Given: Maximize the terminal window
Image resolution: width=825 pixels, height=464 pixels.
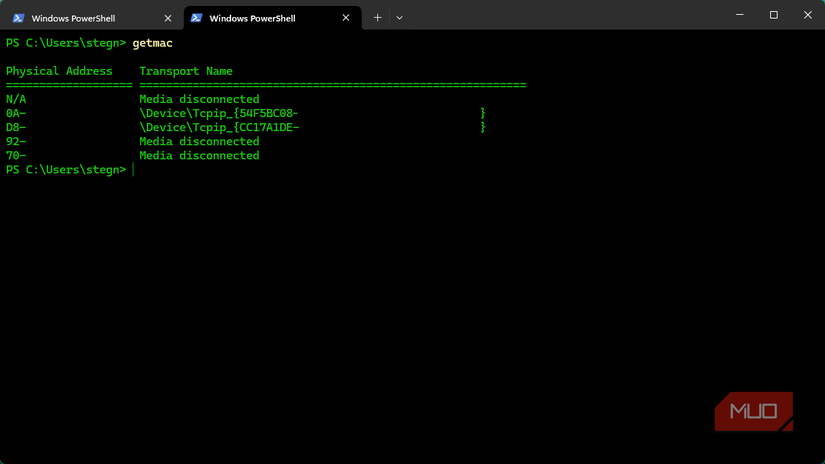Looking at the screenshot, I should click(x=773, y=15).
